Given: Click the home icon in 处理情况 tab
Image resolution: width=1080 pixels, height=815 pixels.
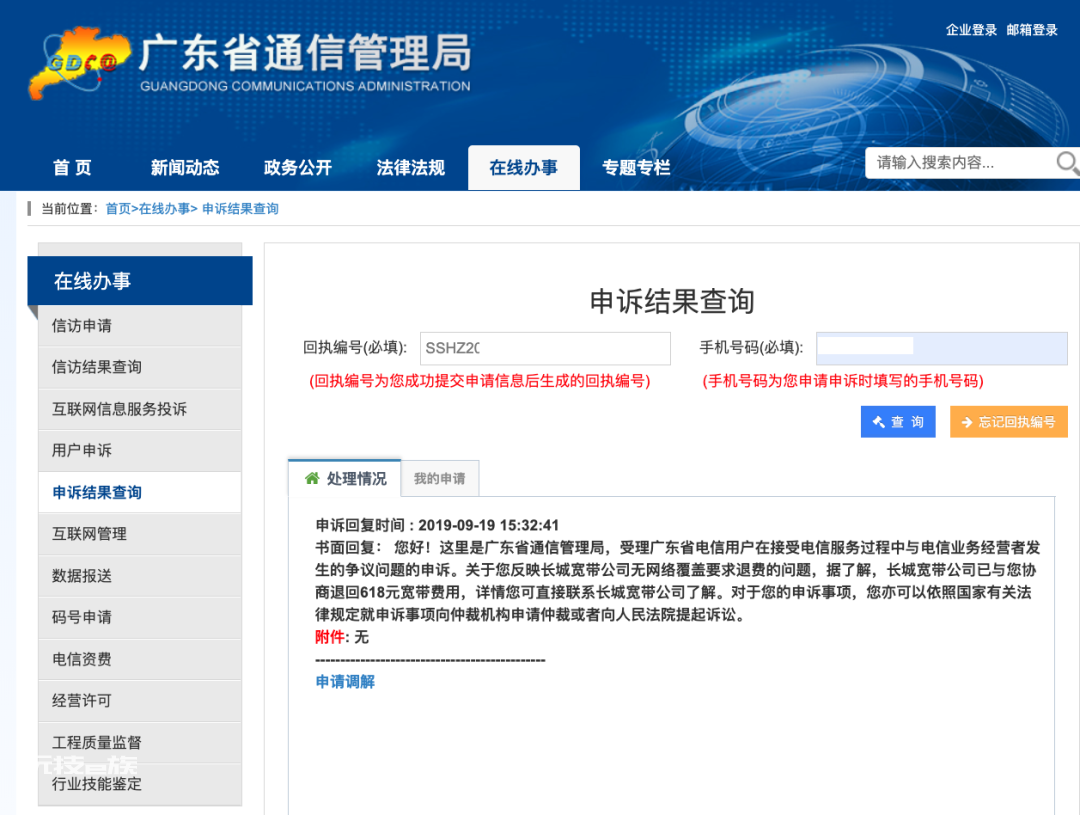Looking at the screenshot, I should [x=312, y=478].
